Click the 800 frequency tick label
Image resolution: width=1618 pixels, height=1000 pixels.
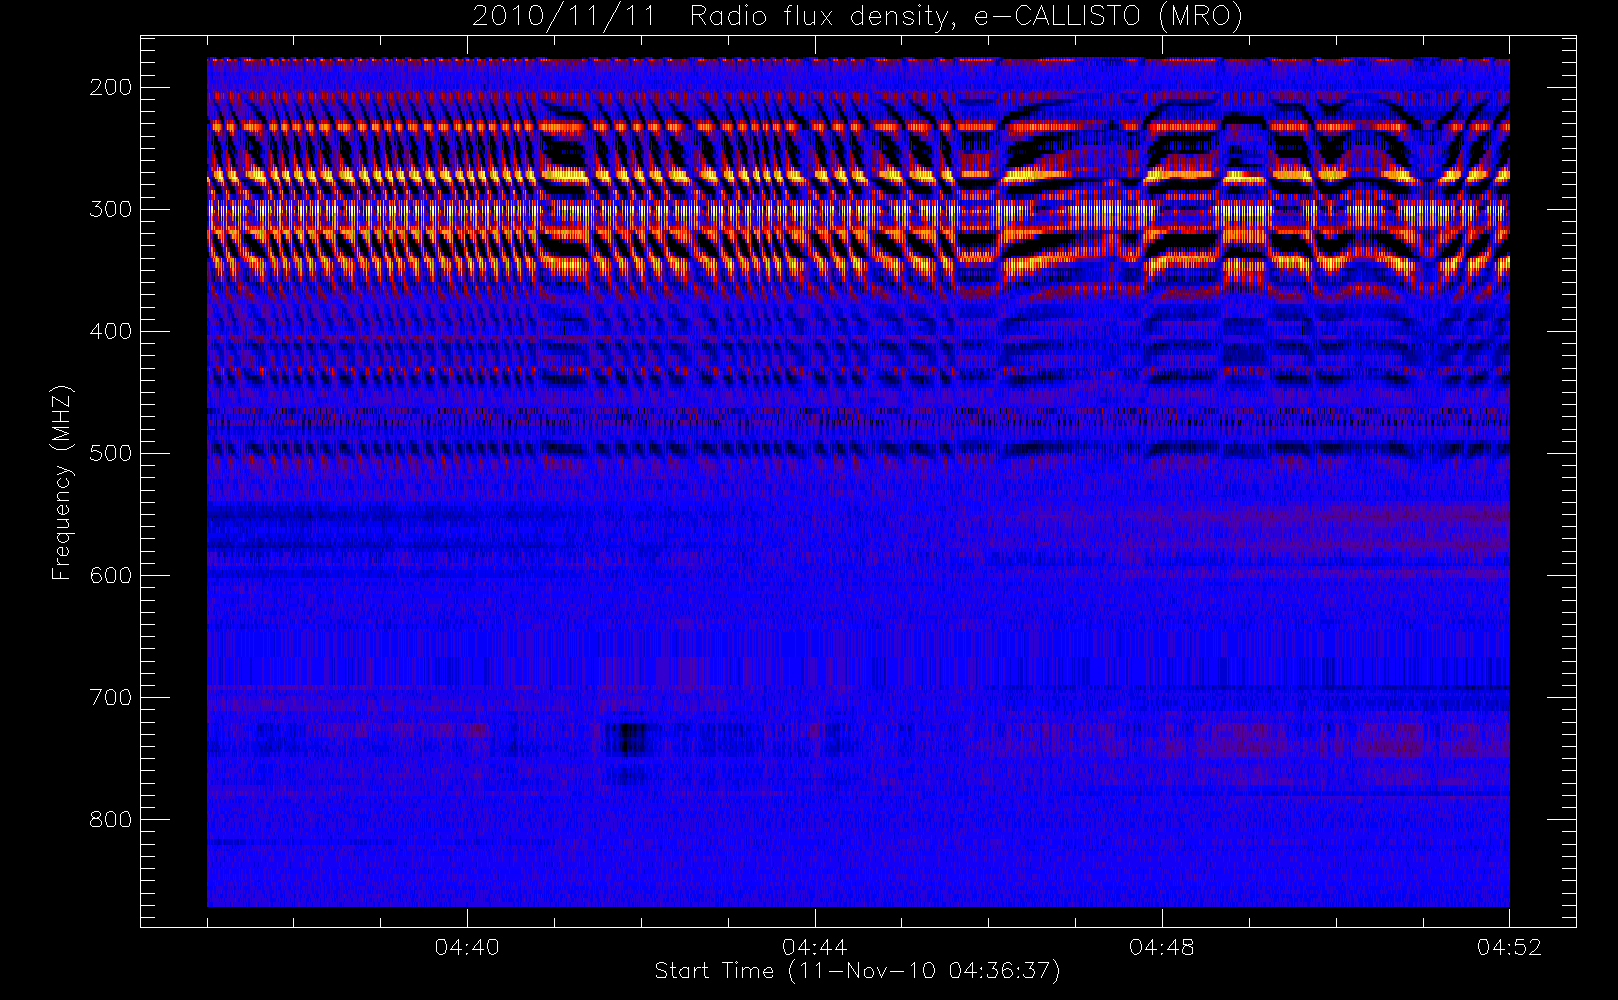point(111,819)
